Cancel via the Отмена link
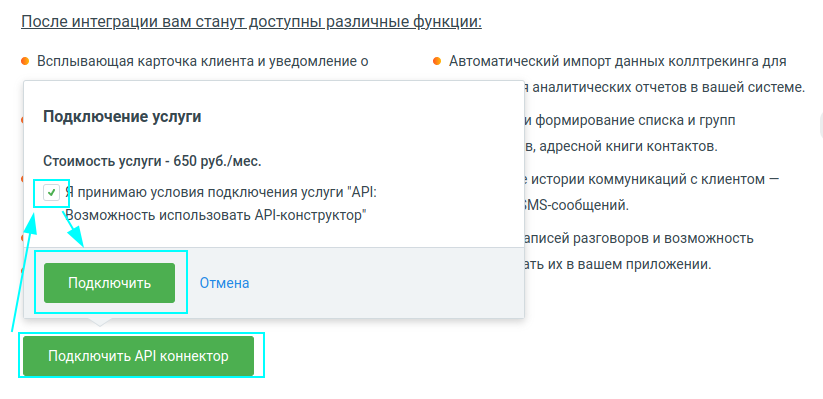Screen dimensions: 823x399 coord(224,283)
